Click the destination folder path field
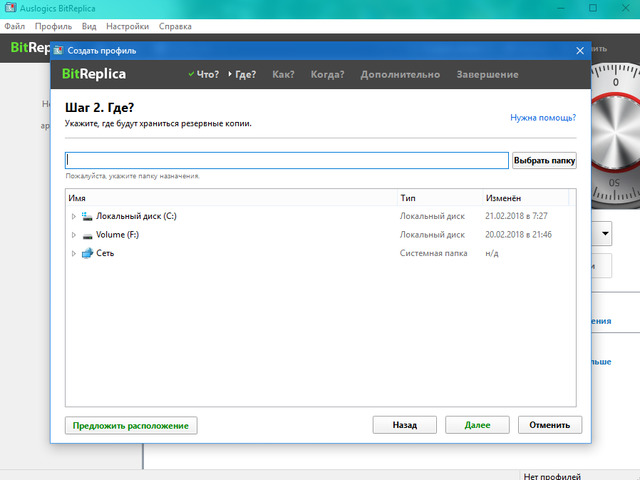The height and width of the screenshot is (480, 640). (286, 160)
